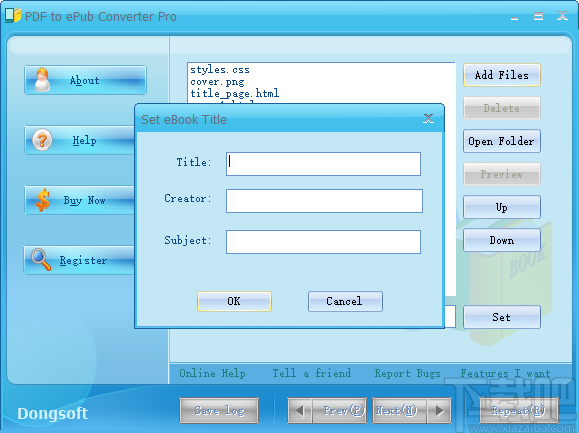The width and height of the screenshot is (579, 433).
Task: Click the PDF to ePub app icon in title bar
Action: [13, 15]
